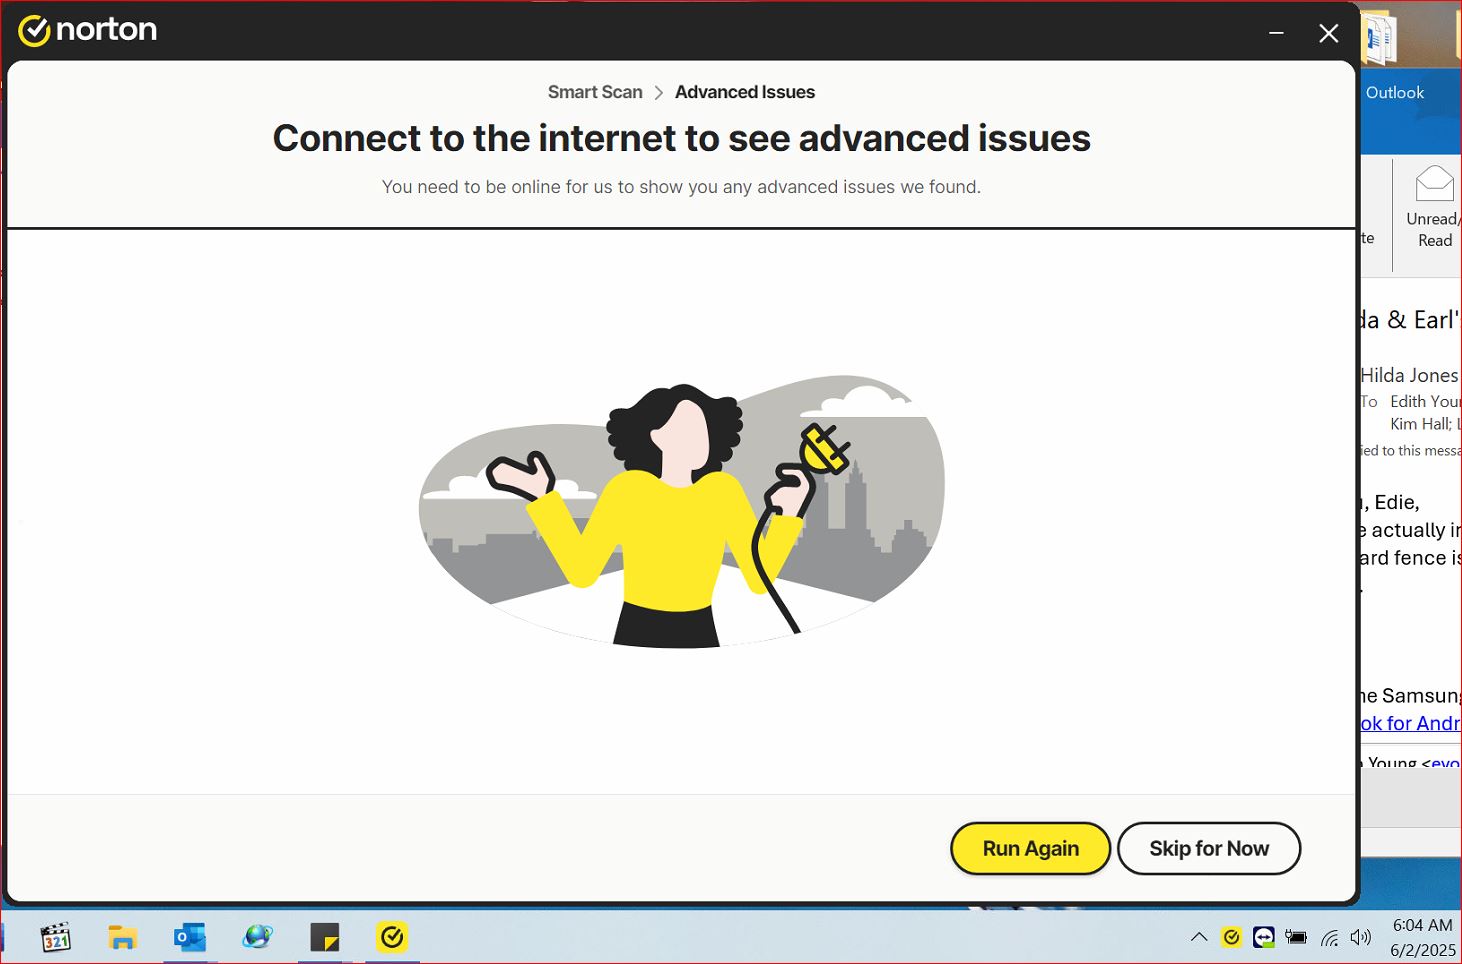1462x964 pixels.
Task: Open TeamViewer icon in system tray
Action: (x=1264, y=937)
